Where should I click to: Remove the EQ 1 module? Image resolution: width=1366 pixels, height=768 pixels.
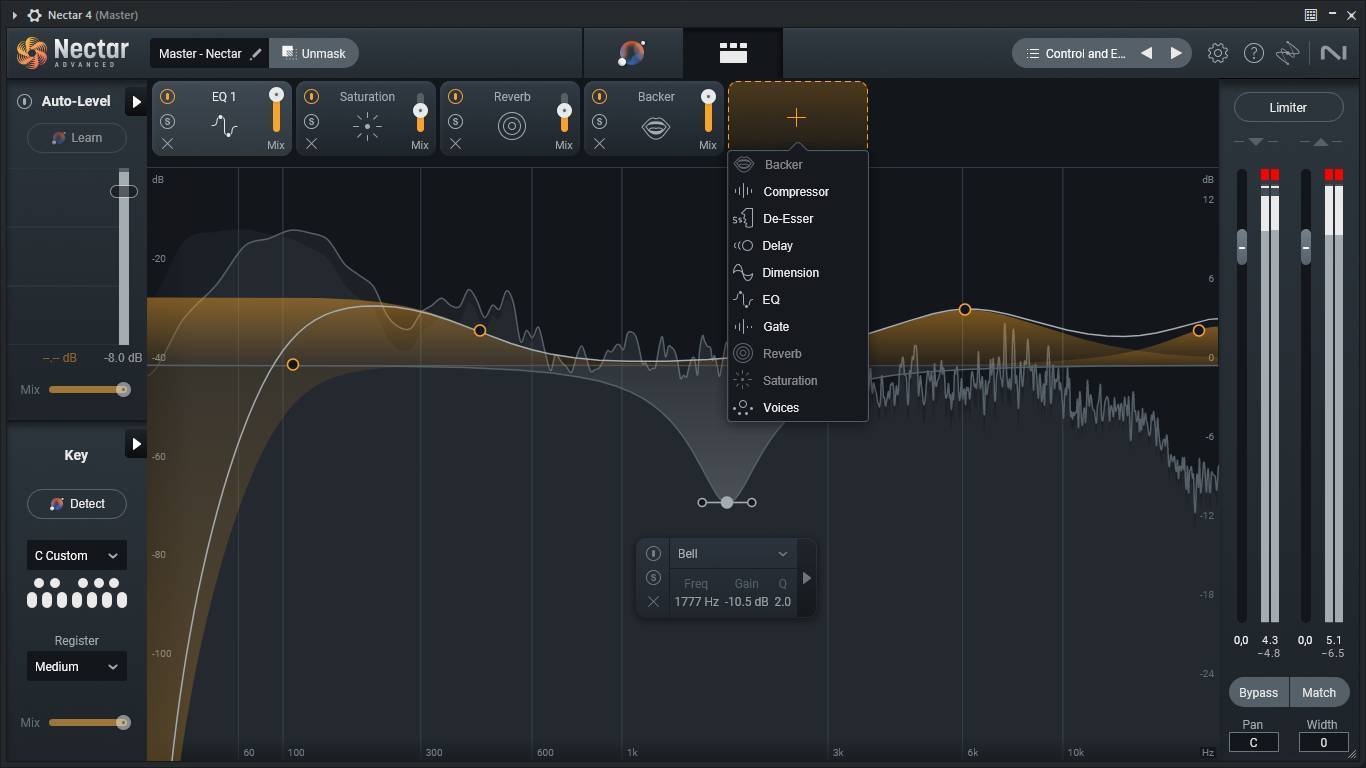tap(167, 144)
